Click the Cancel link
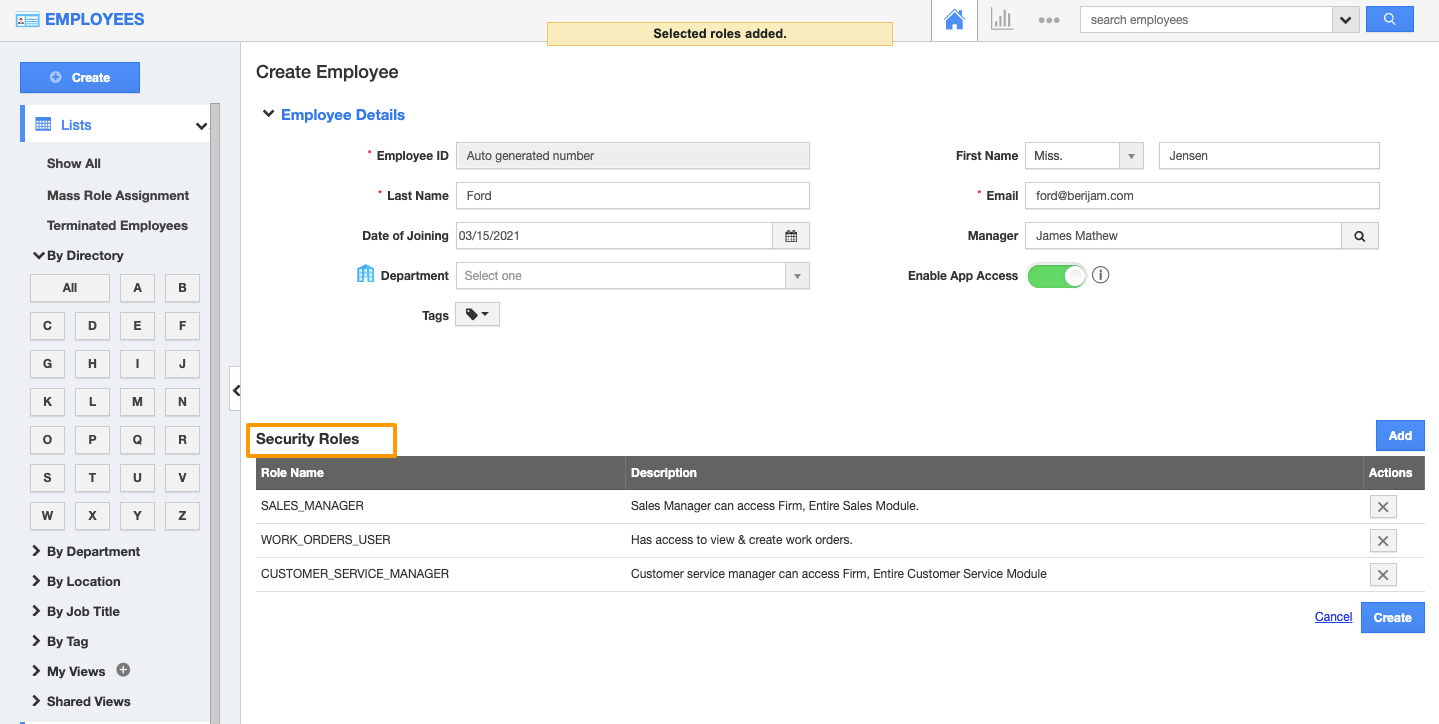Viewport: 1439px width, 724px height. click(1333, 617)
